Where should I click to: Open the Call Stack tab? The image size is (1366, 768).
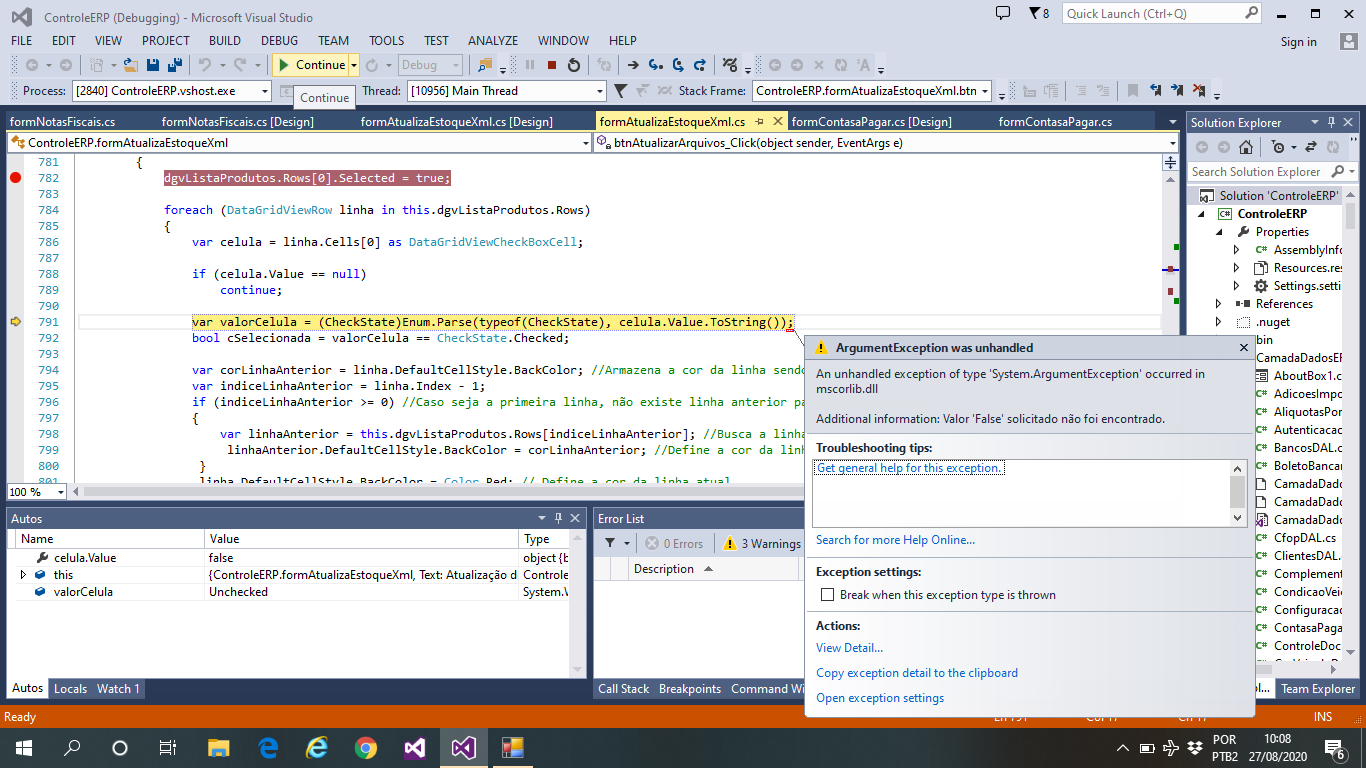click(x=623, y=689)
